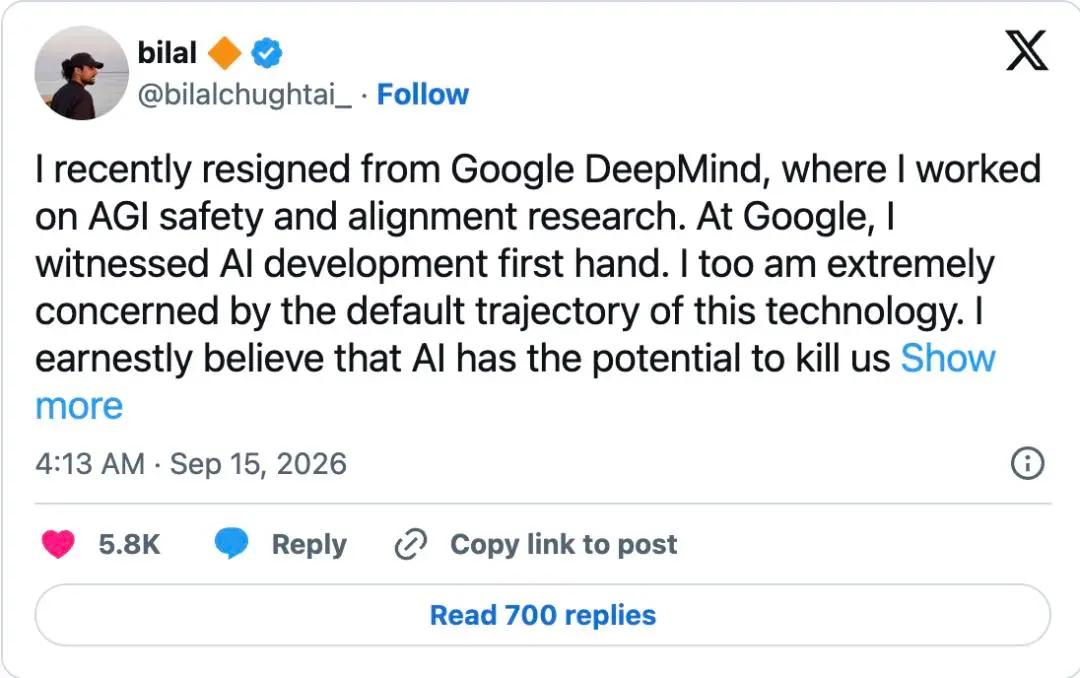Click the word 'more' in the tweet
Viewport: 1080px width, 678px height.
click(x=79, y=407)
